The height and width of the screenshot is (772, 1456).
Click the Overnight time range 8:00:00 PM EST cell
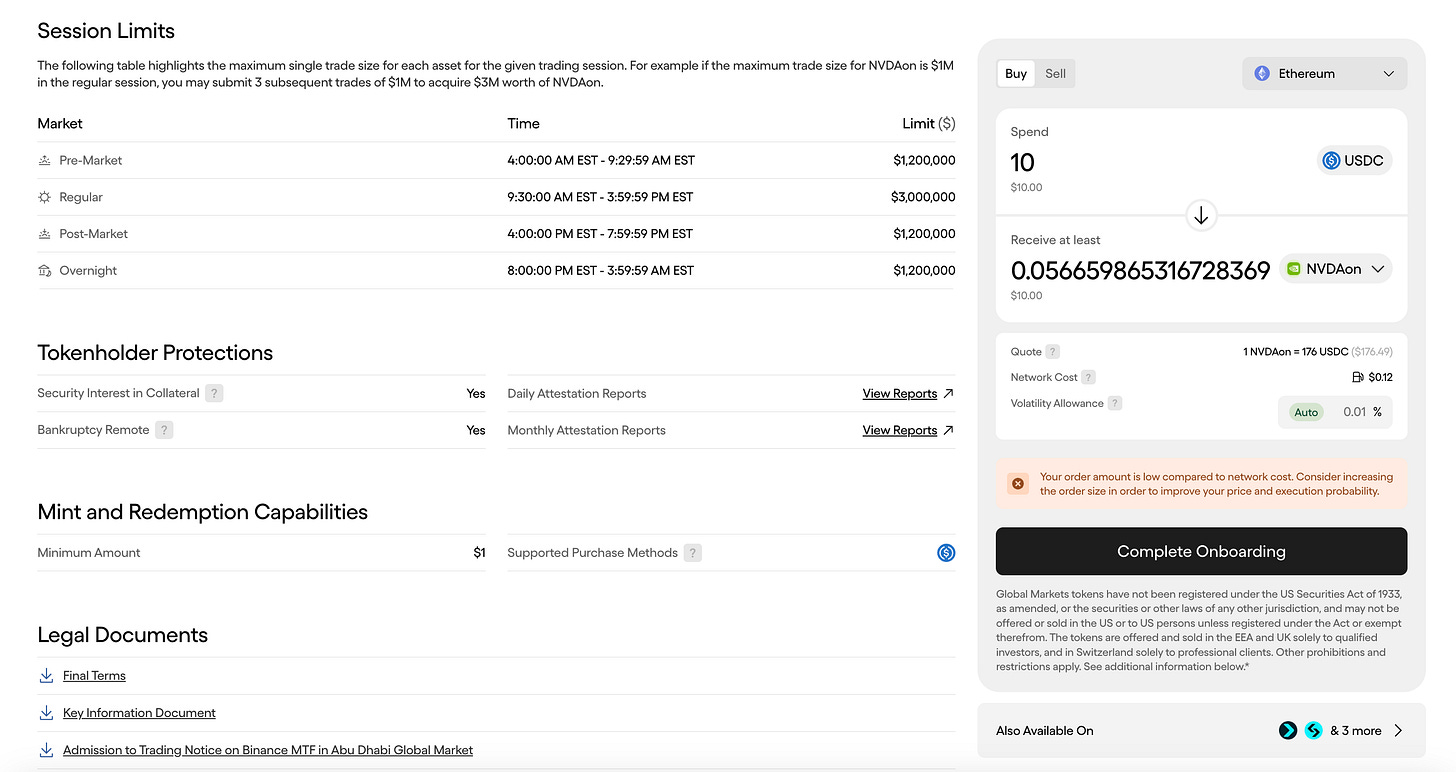click(x=601, y=271)
